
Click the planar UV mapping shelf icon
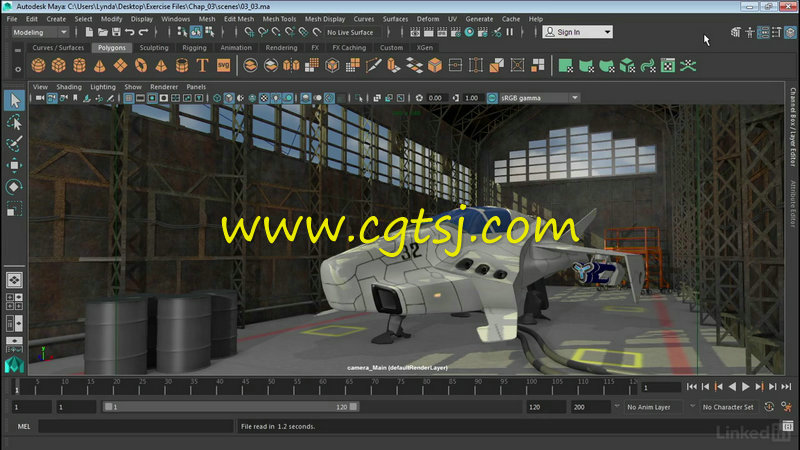pos(565,65)
